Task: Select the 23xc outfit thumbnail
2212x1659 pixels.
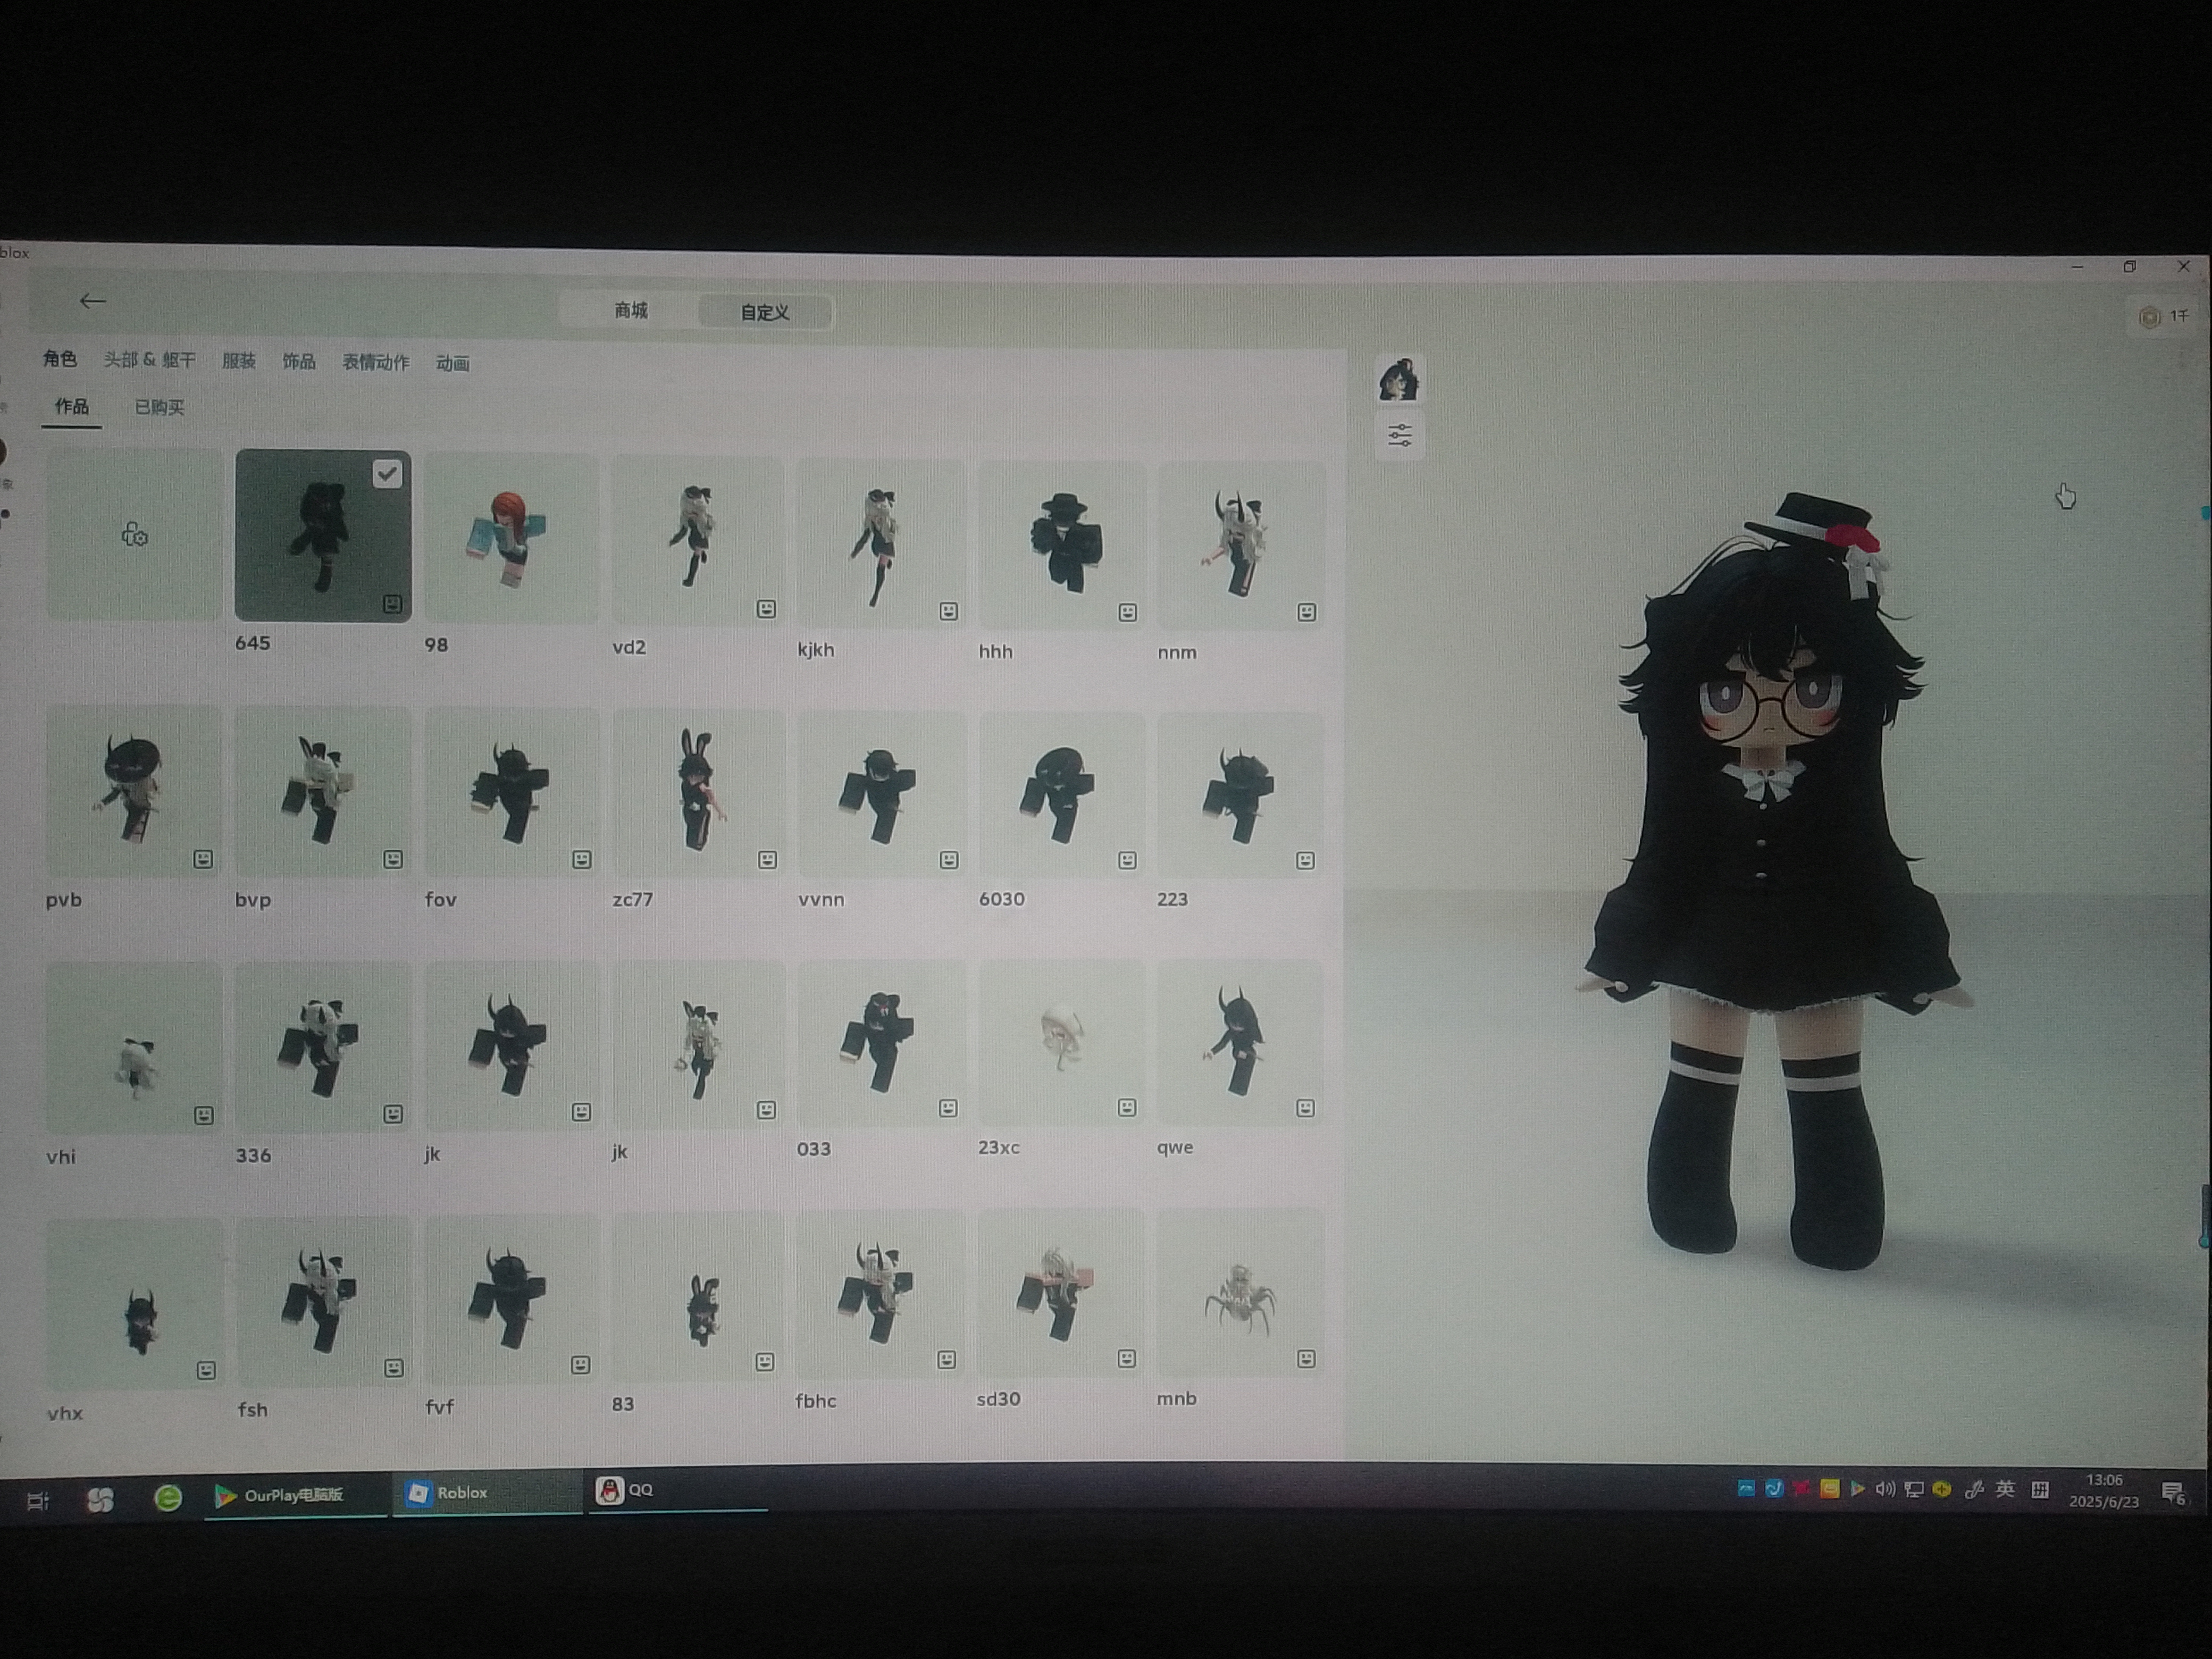Action: tap(1061, 1043)
